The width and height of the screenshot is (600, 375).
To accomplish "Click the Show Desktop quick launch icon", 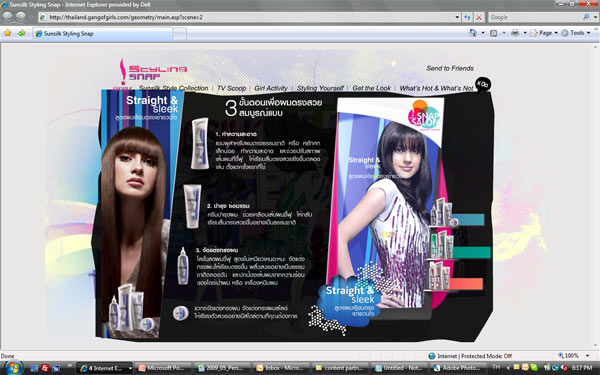I will pos(34,368).
